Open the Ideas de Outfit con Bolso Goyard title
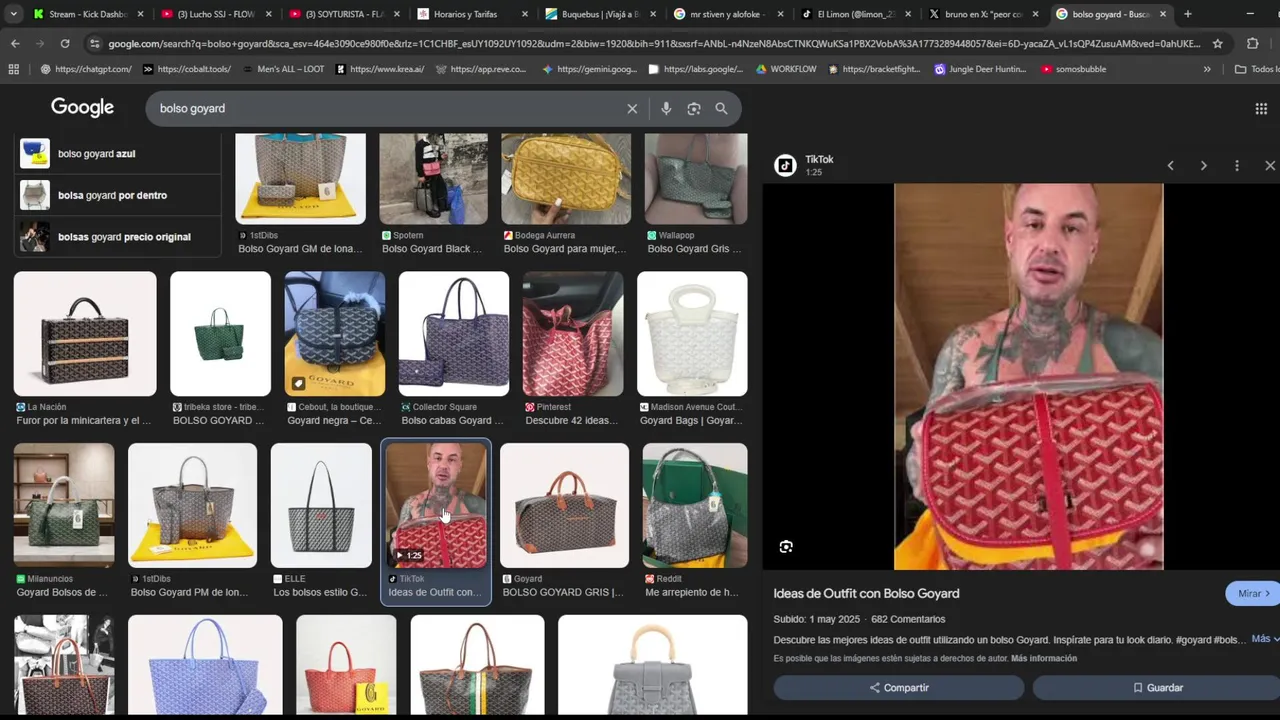 pyautogui.click(x=866, y=594)
